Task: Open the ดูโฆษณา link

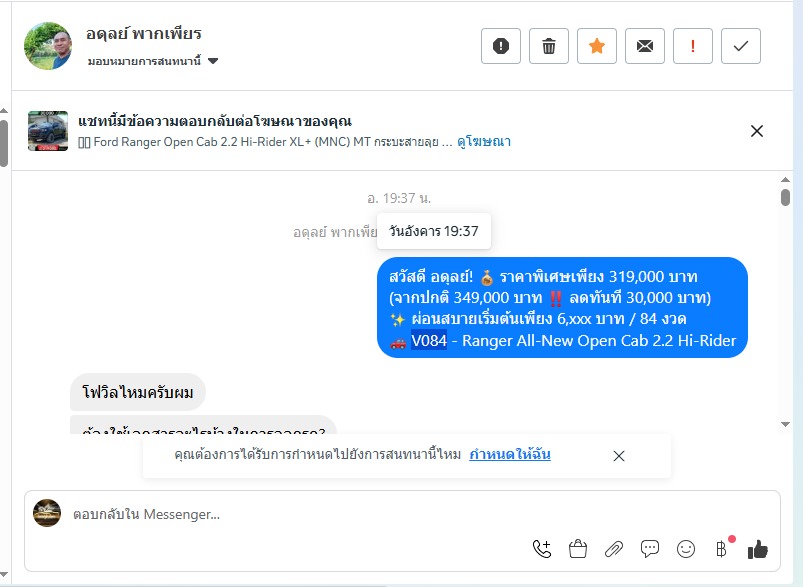Action: (x=483, y=141)
